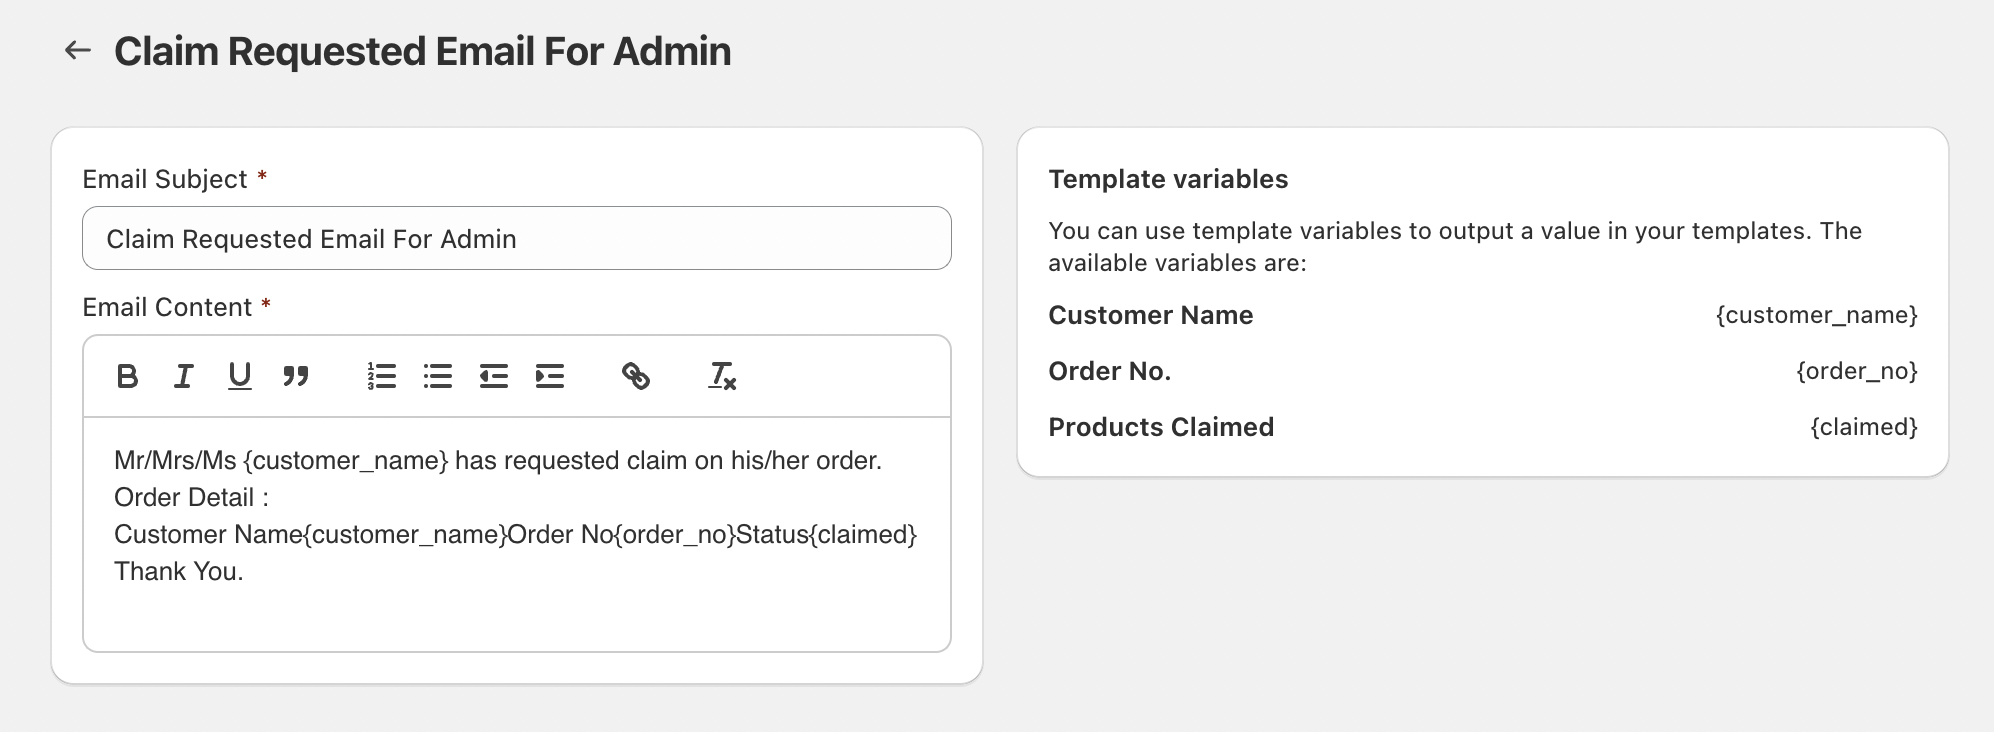Click the Customer Name variable label

click(1150, 315)
